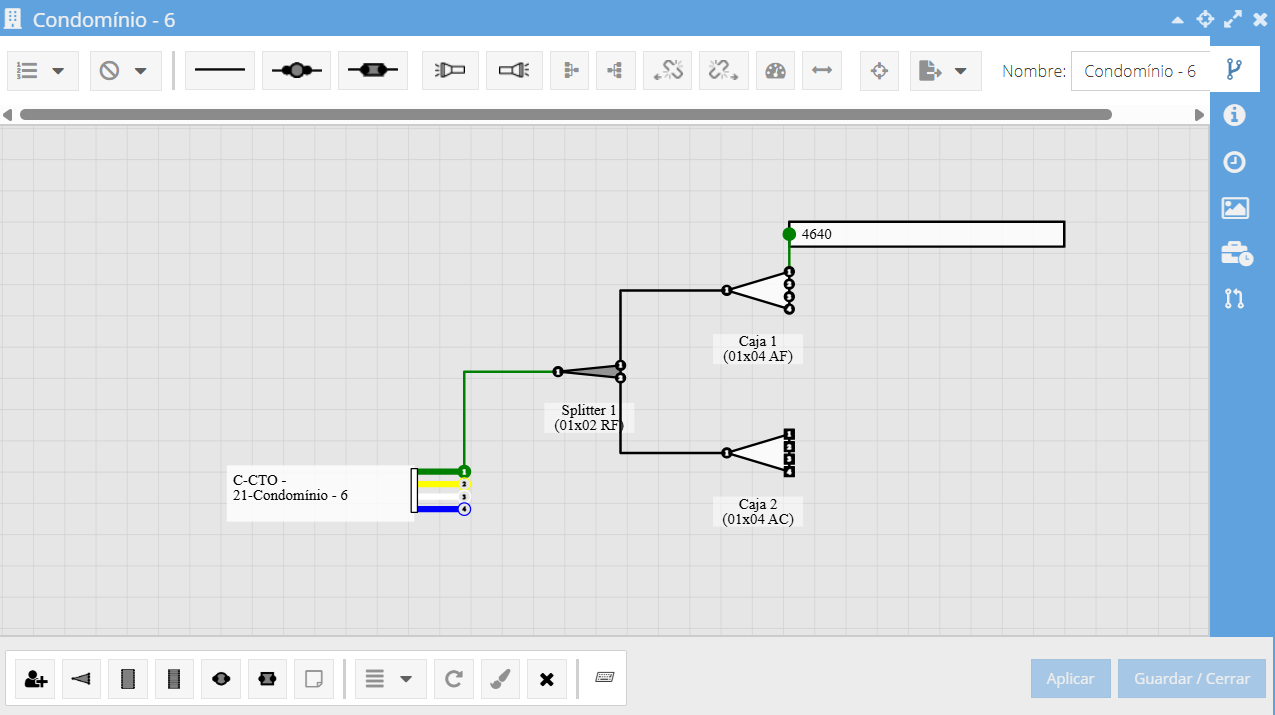The height and width of the screenshot is (715, 1275).
Task: Click the green node at the 4640 box
Action: pyautogui.click(x=789, y=234)
